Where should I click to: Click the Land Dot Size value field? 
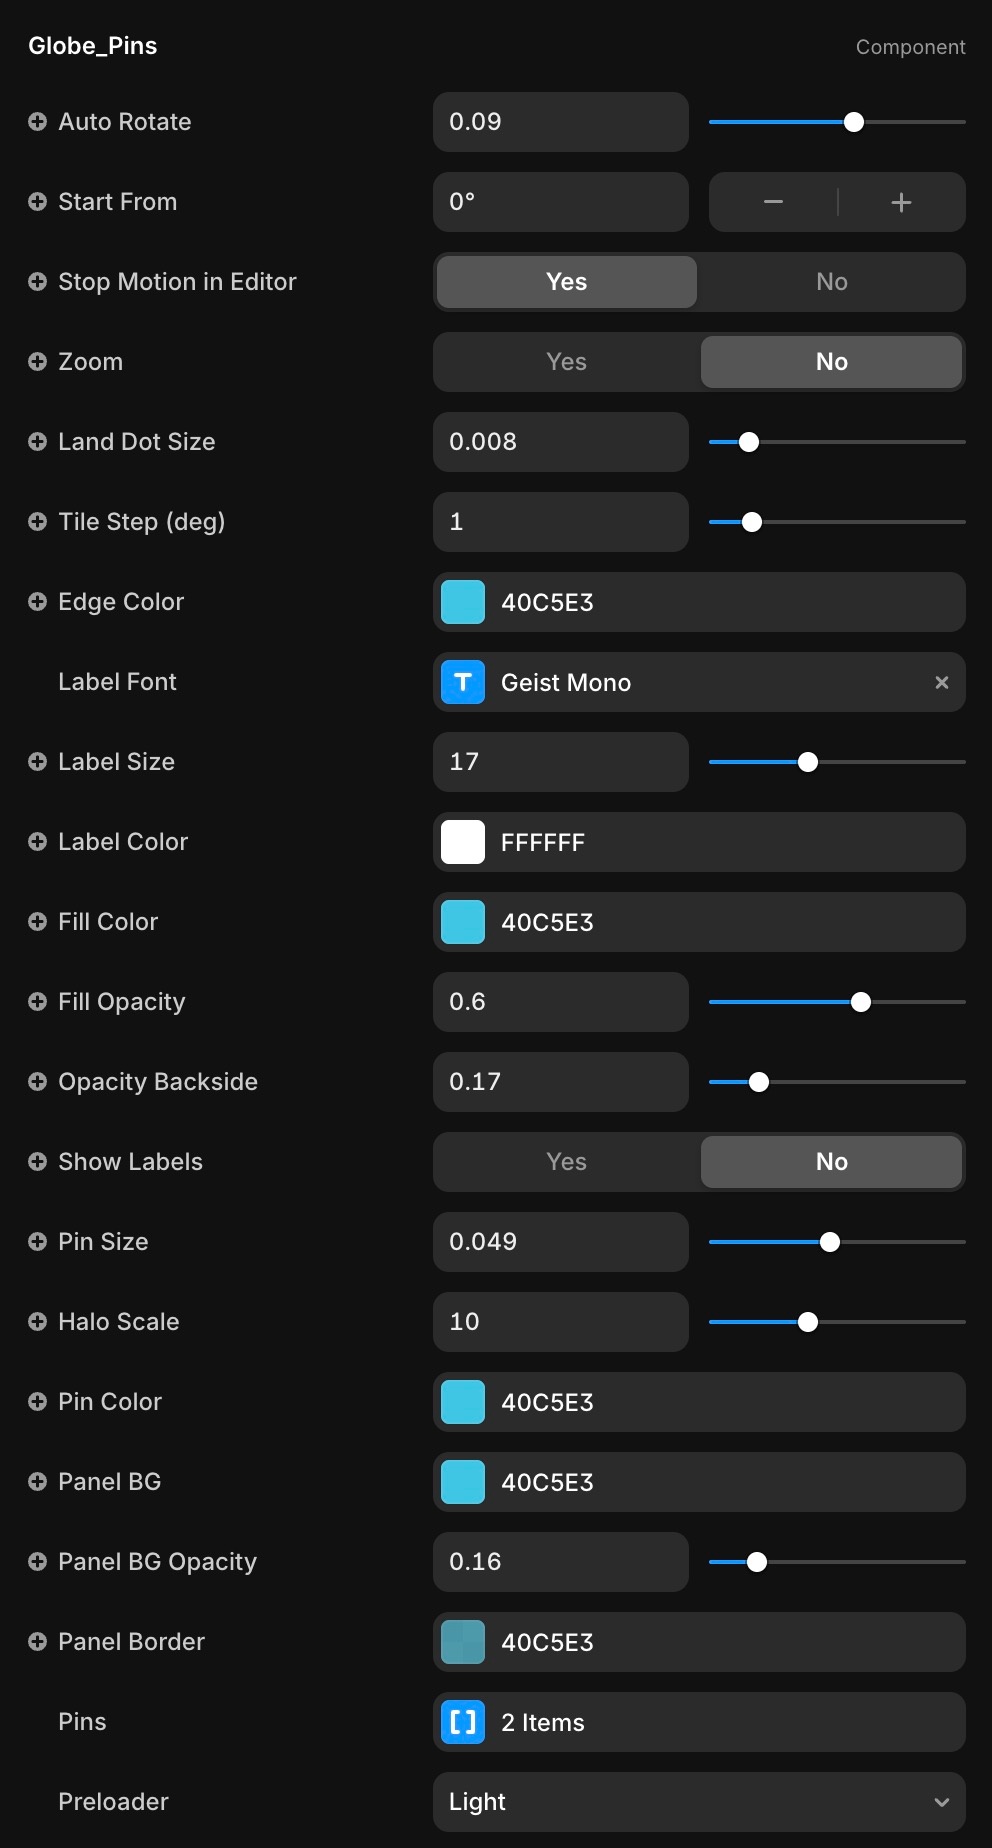pos(560,442)
